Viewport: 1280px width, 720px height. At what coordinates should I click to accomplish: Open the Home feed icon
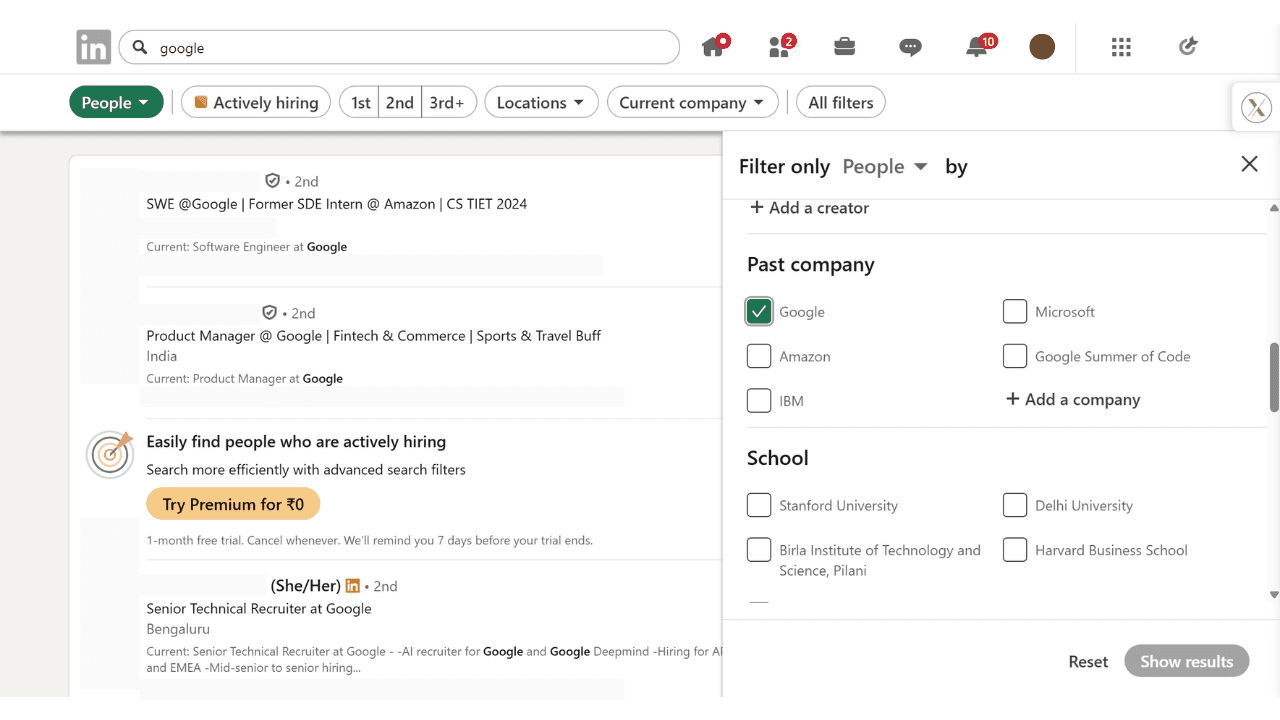point(713,47)
